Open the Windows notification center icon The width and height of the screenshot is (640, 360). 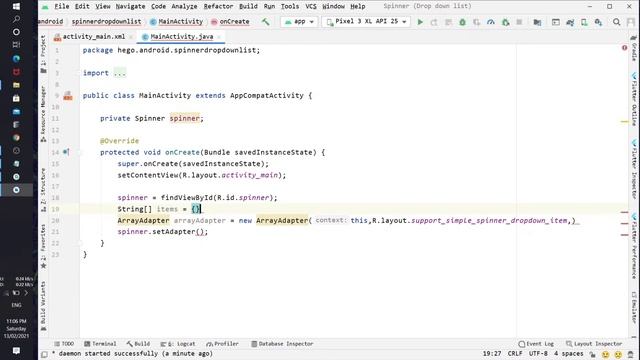(x=16, y=351)
